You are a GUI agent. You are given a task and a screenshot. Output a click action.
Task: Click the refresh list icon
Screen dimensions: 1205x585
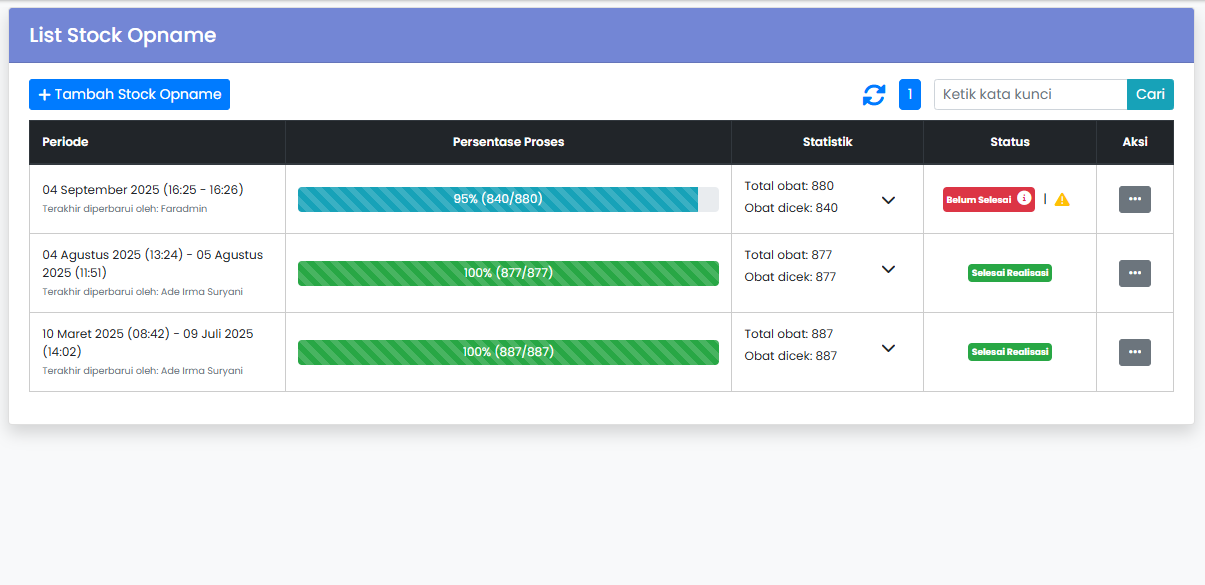(874, 95)
